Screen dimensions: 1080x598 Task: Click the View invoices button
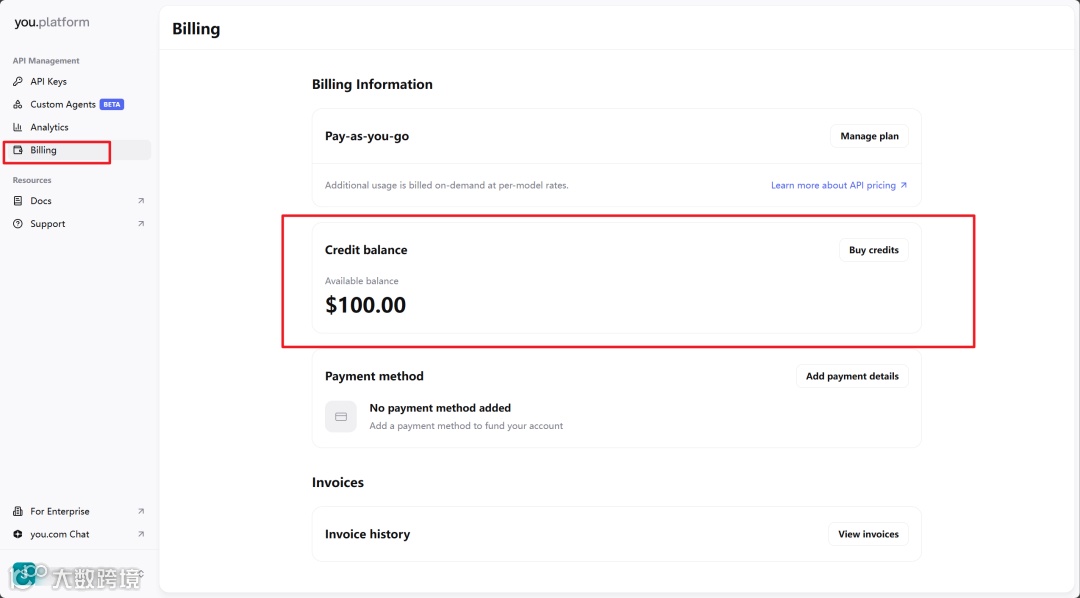(x=868, y=534)
